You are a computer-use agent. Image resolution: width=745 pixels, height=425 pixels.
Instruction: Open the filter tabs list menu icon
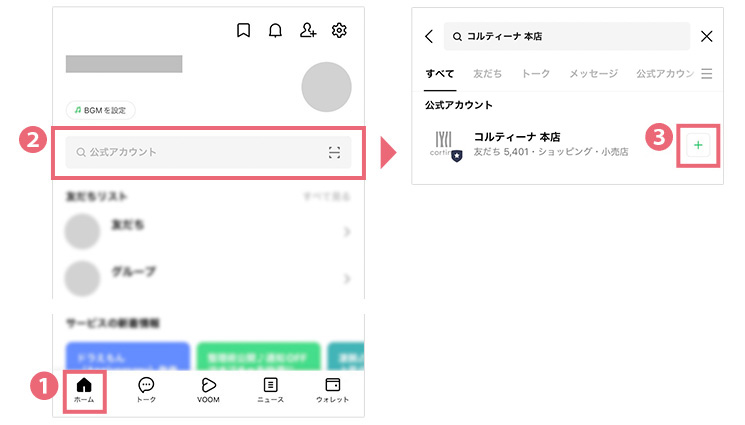(707, 74)
